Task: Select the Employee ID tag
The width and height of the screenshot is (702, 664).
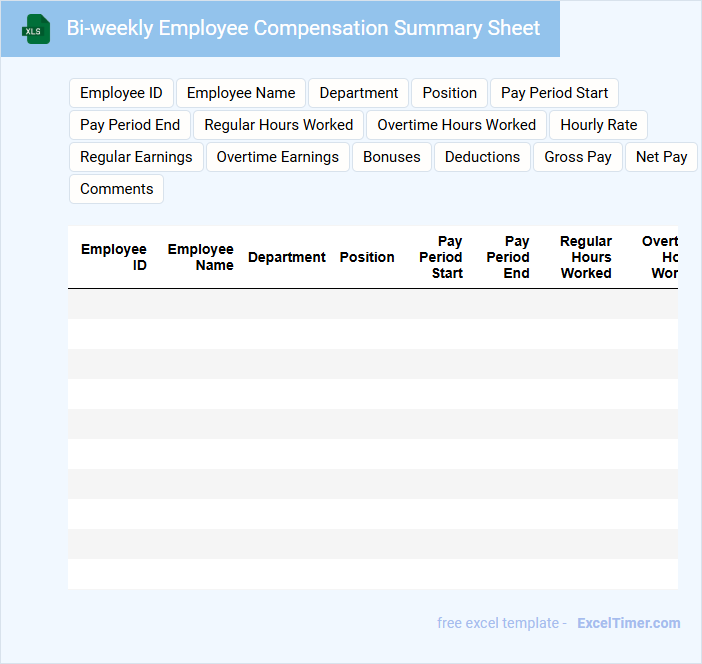Action: [121, 93]
